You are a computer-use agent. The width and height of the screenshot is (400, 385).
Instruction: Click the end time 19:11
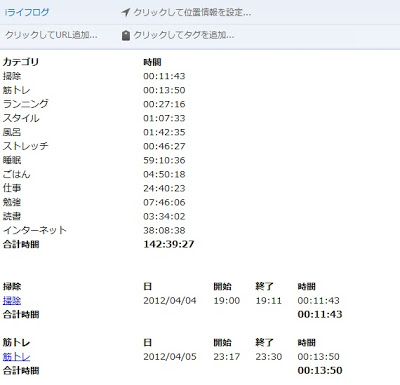pos(269,300)
